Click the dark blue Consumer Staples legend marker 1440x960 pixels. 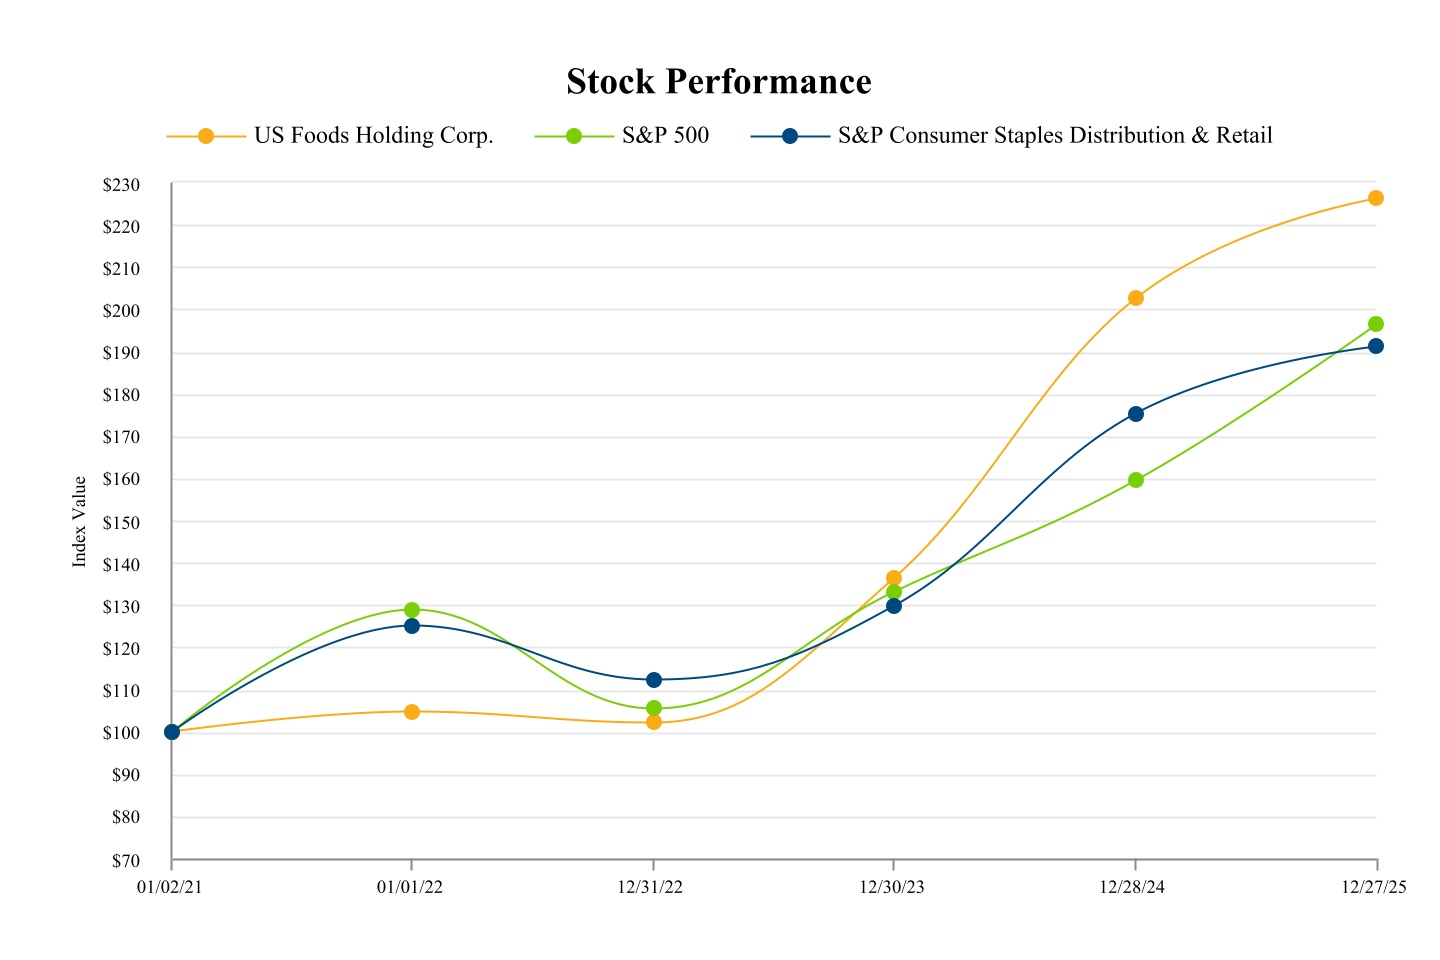click(790, 136)
